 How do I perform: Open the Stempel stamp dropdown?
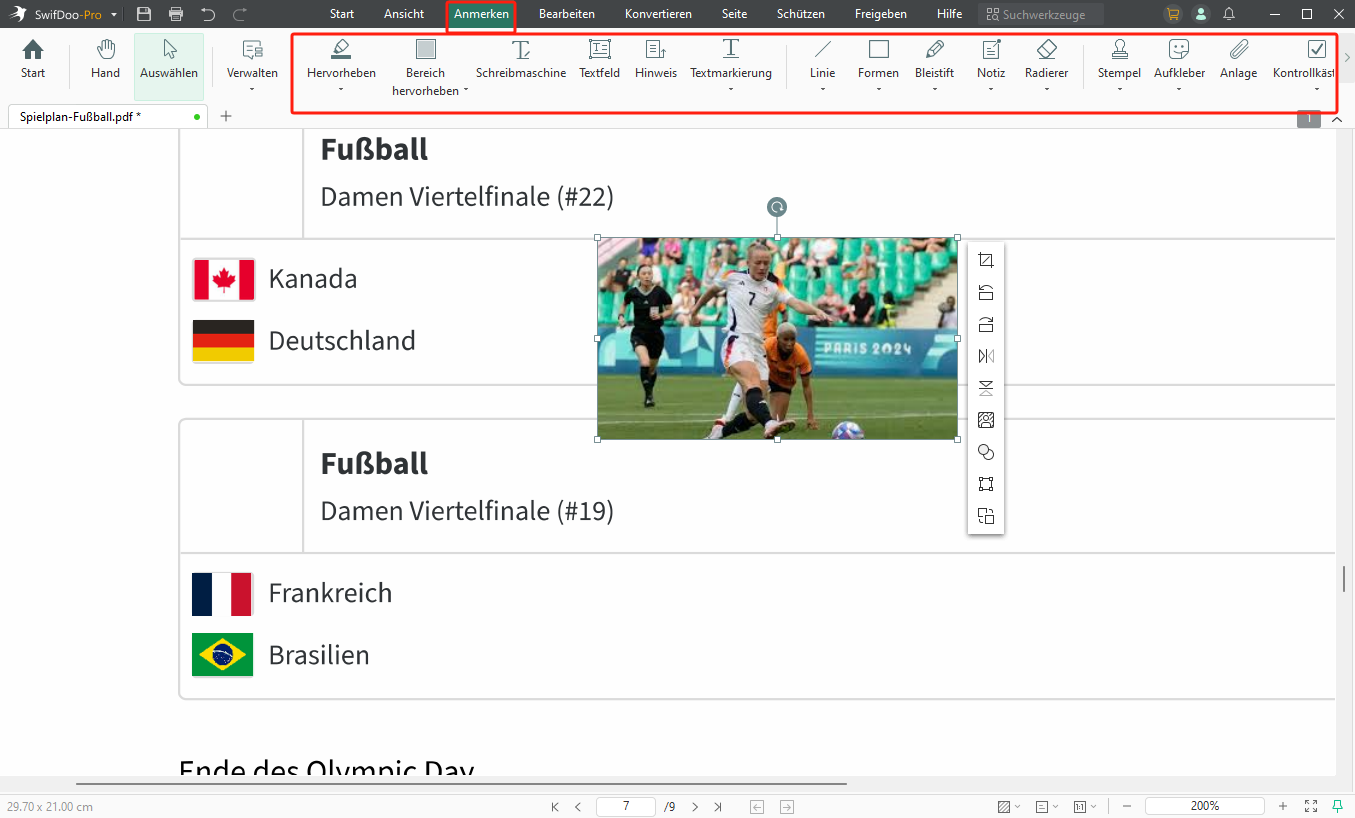[1119, 90]
